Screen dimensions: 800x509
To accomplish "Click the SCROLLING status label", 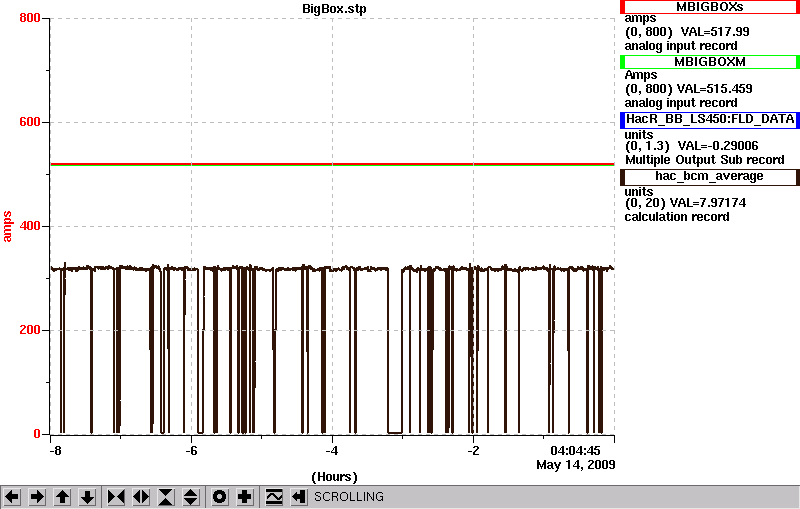I will (x=349, y=497).
